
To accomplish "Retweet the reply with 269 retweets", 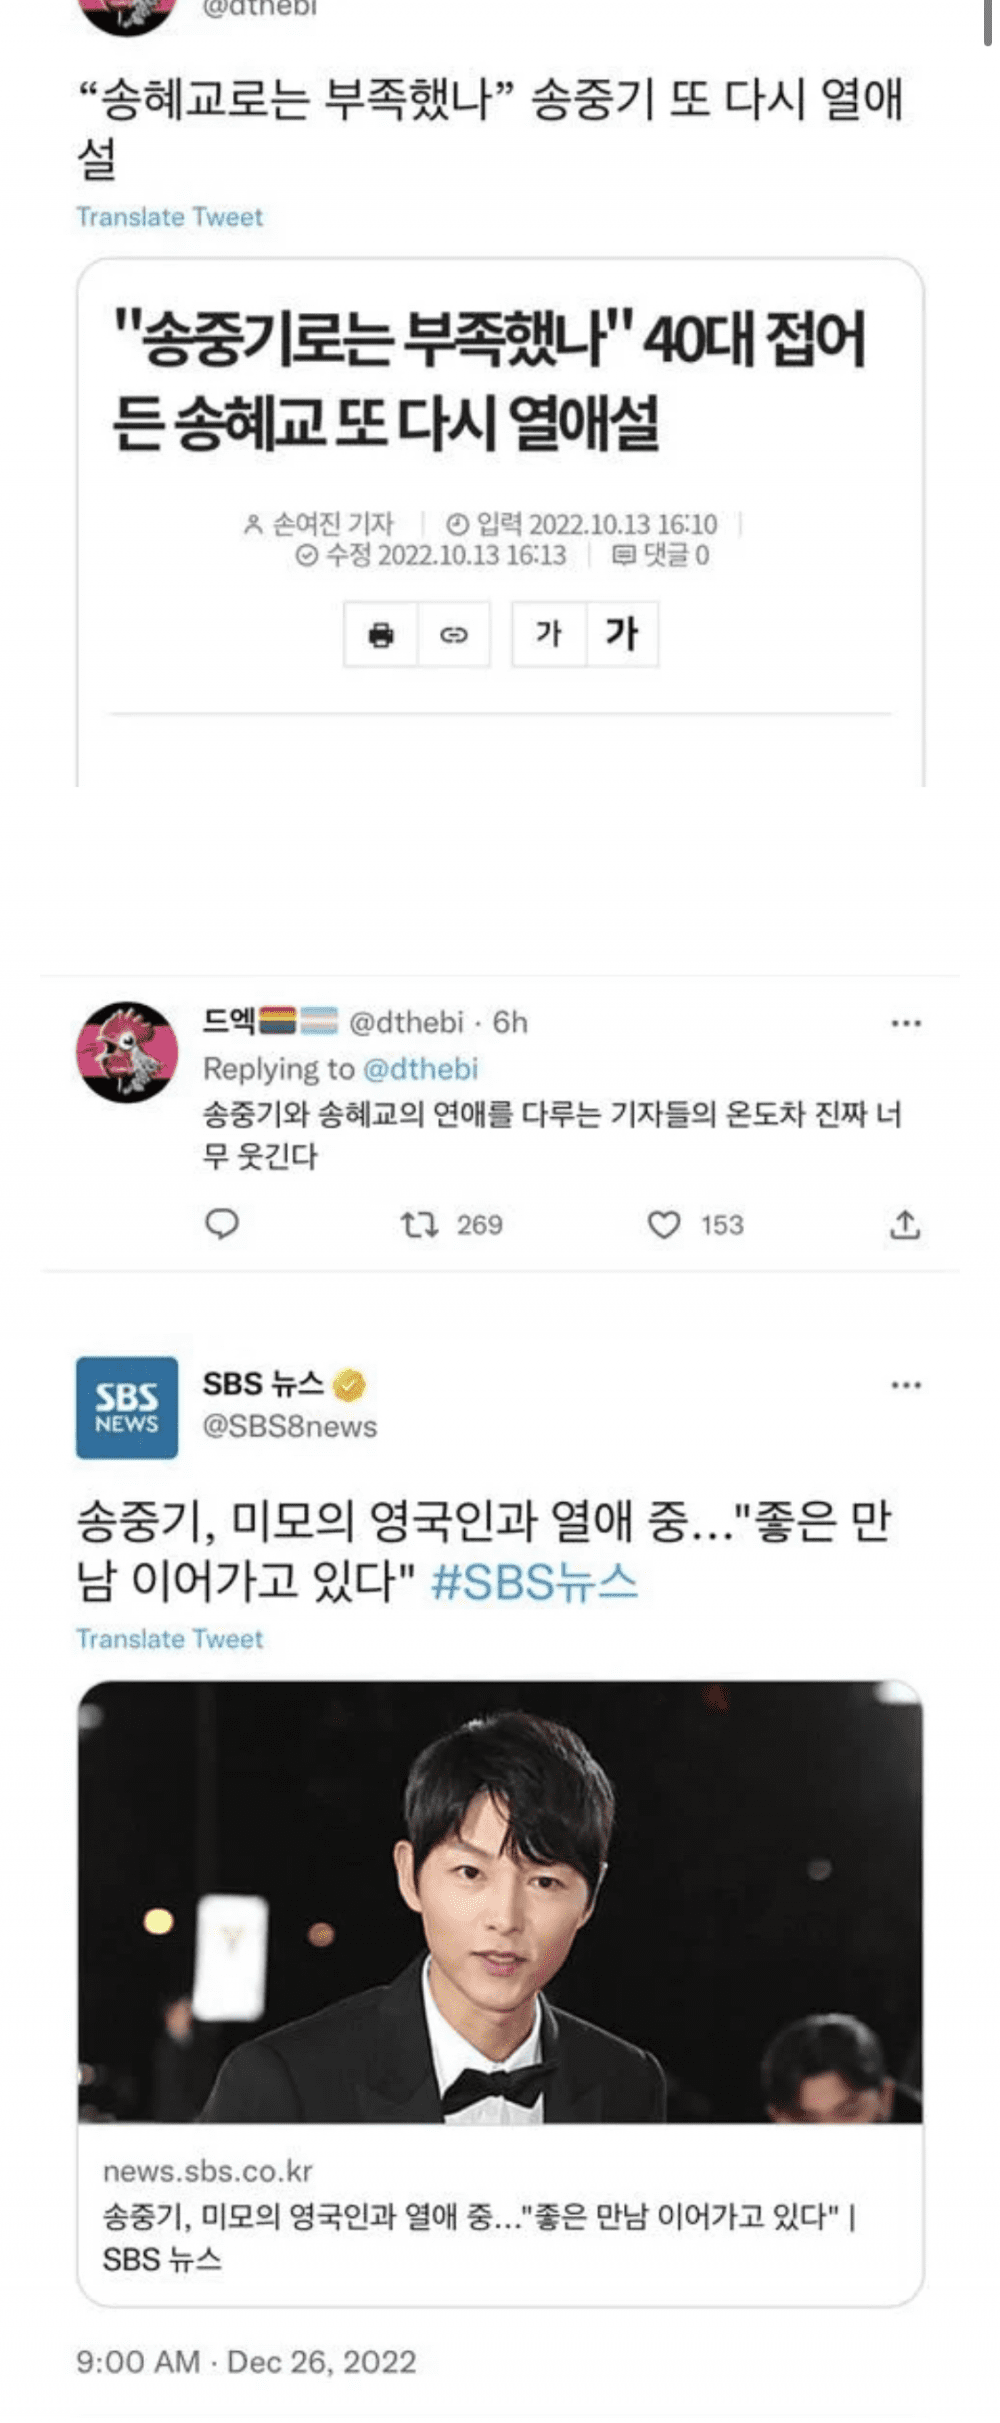I will click(419, 1225).
